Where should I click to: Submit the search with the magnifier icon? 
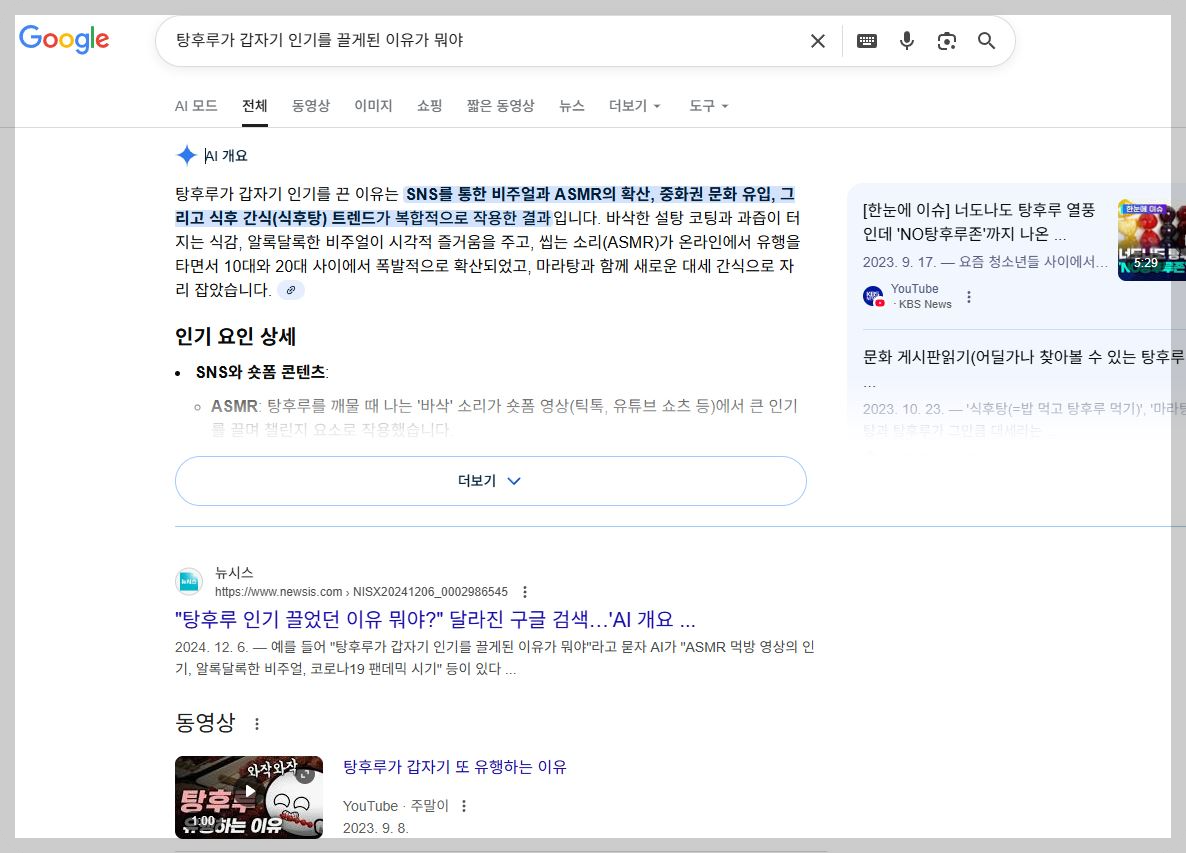(986, 41)
